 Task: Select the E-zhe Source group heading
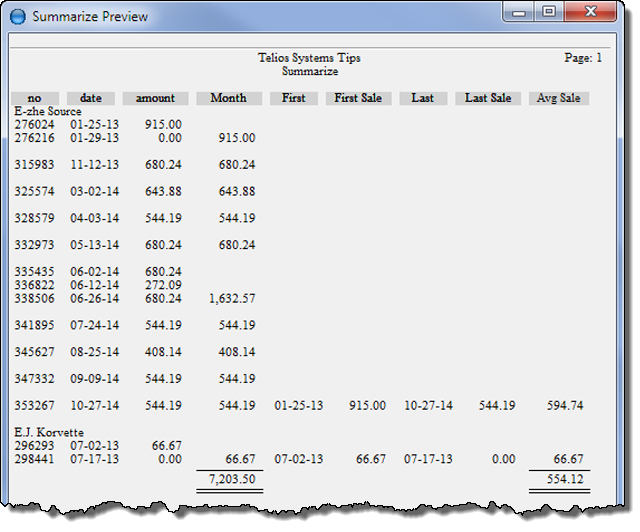coord(48,111)
